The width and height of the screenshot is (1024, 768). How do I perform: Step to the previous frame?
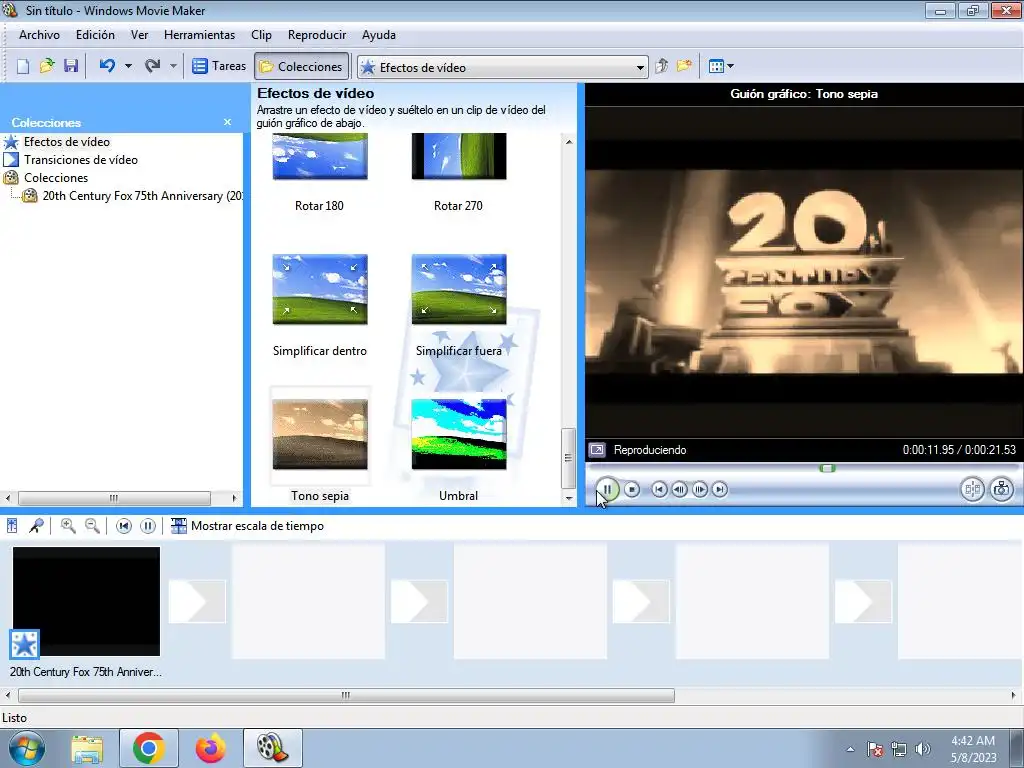679,489
